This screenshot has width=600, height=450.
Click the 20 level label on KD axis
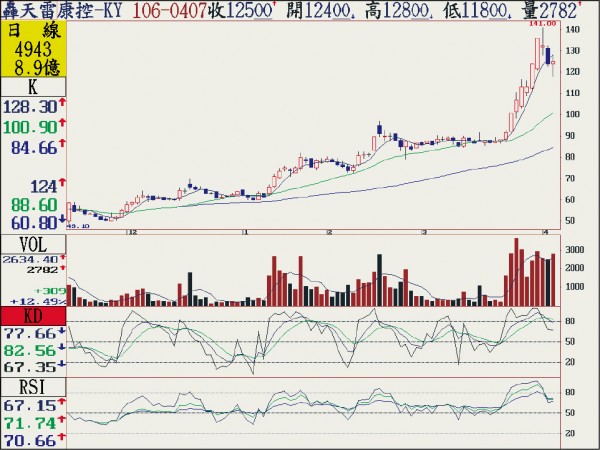pos(570,362)
